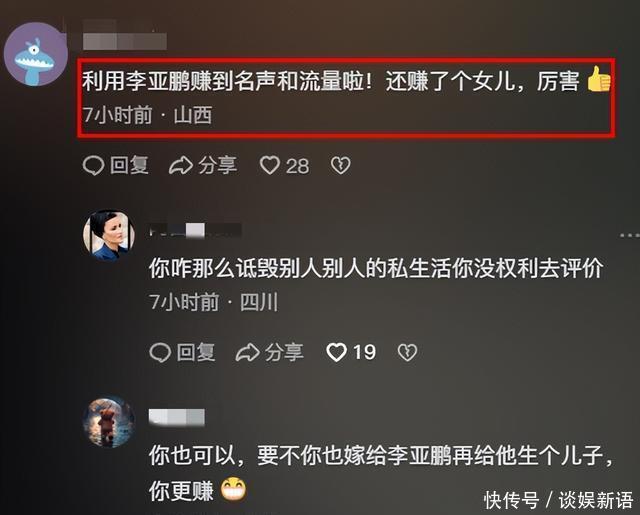The height and width of the screenshot is (515, 640).
Task: Reply to the 四川 comment about 私生活
Action: pos(182,353)
